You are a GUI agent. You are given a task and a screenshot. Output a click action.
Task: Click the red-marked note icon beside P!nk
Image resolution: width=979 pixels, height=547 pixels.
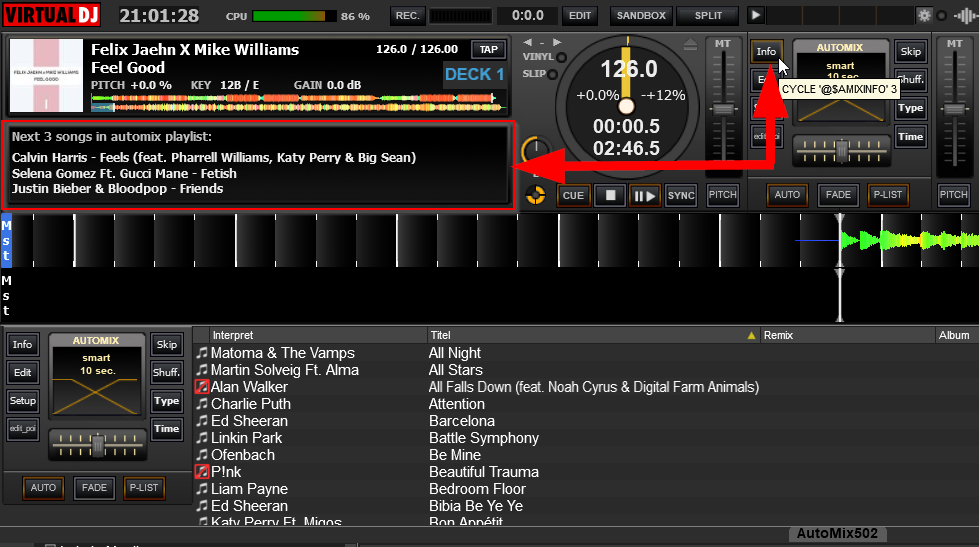coord(202,472)
